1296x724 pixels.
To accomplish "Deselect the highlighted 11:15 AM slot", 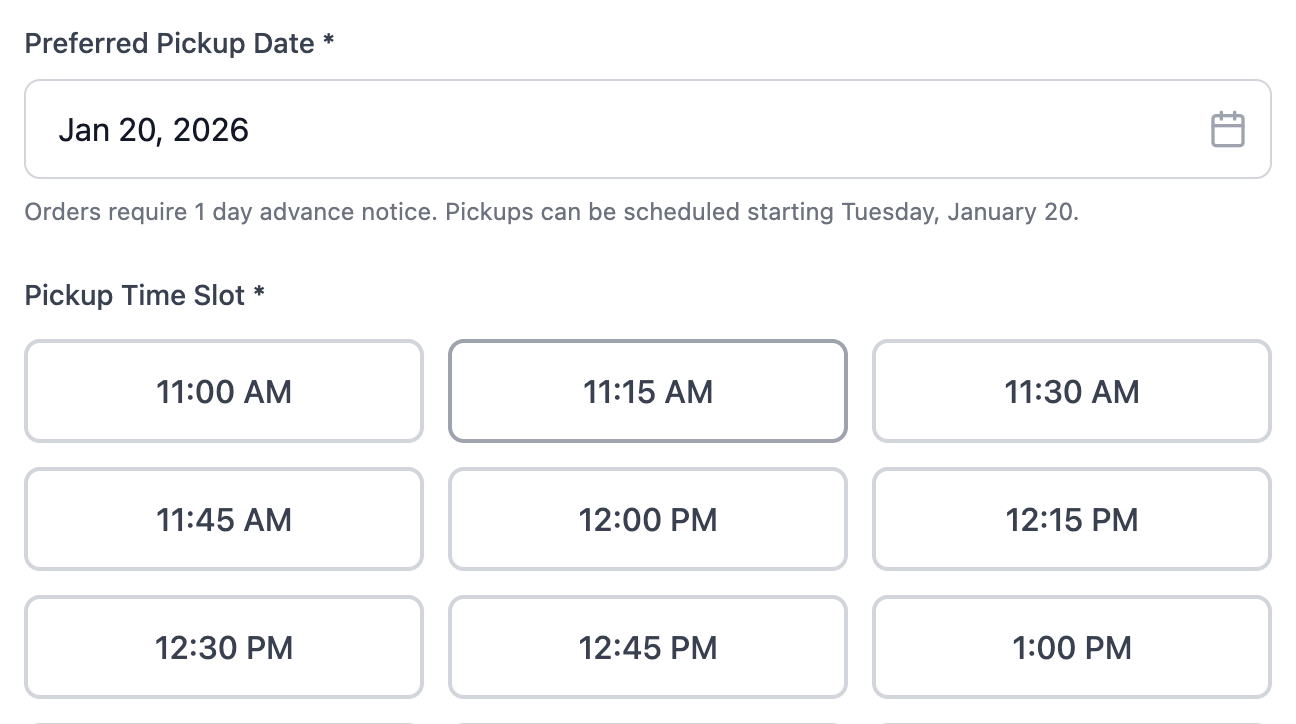I will (648, 391).
